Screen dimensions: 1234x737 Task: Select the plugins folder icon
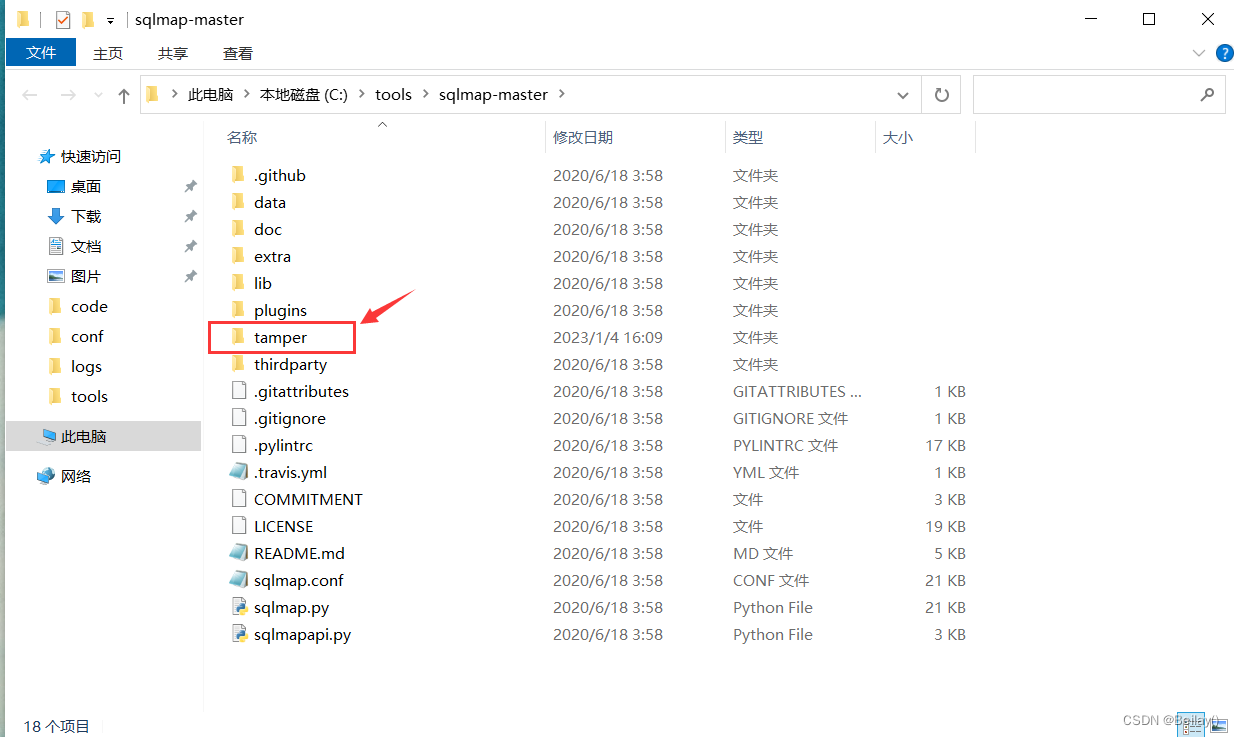[x=238, y=310]
